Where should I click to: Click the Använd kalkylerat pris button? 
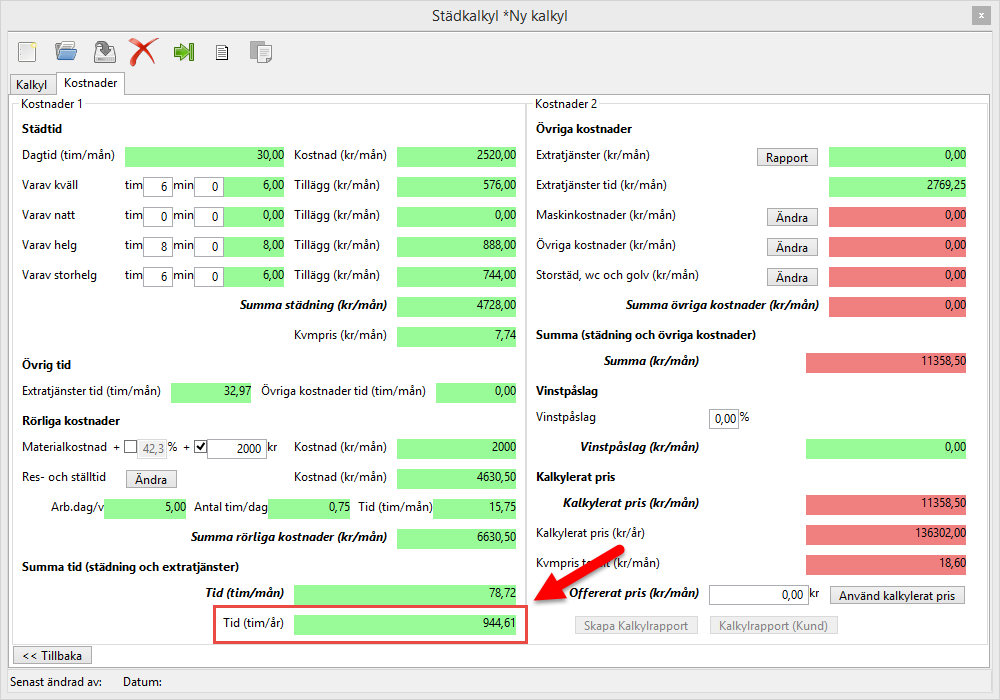897,595
